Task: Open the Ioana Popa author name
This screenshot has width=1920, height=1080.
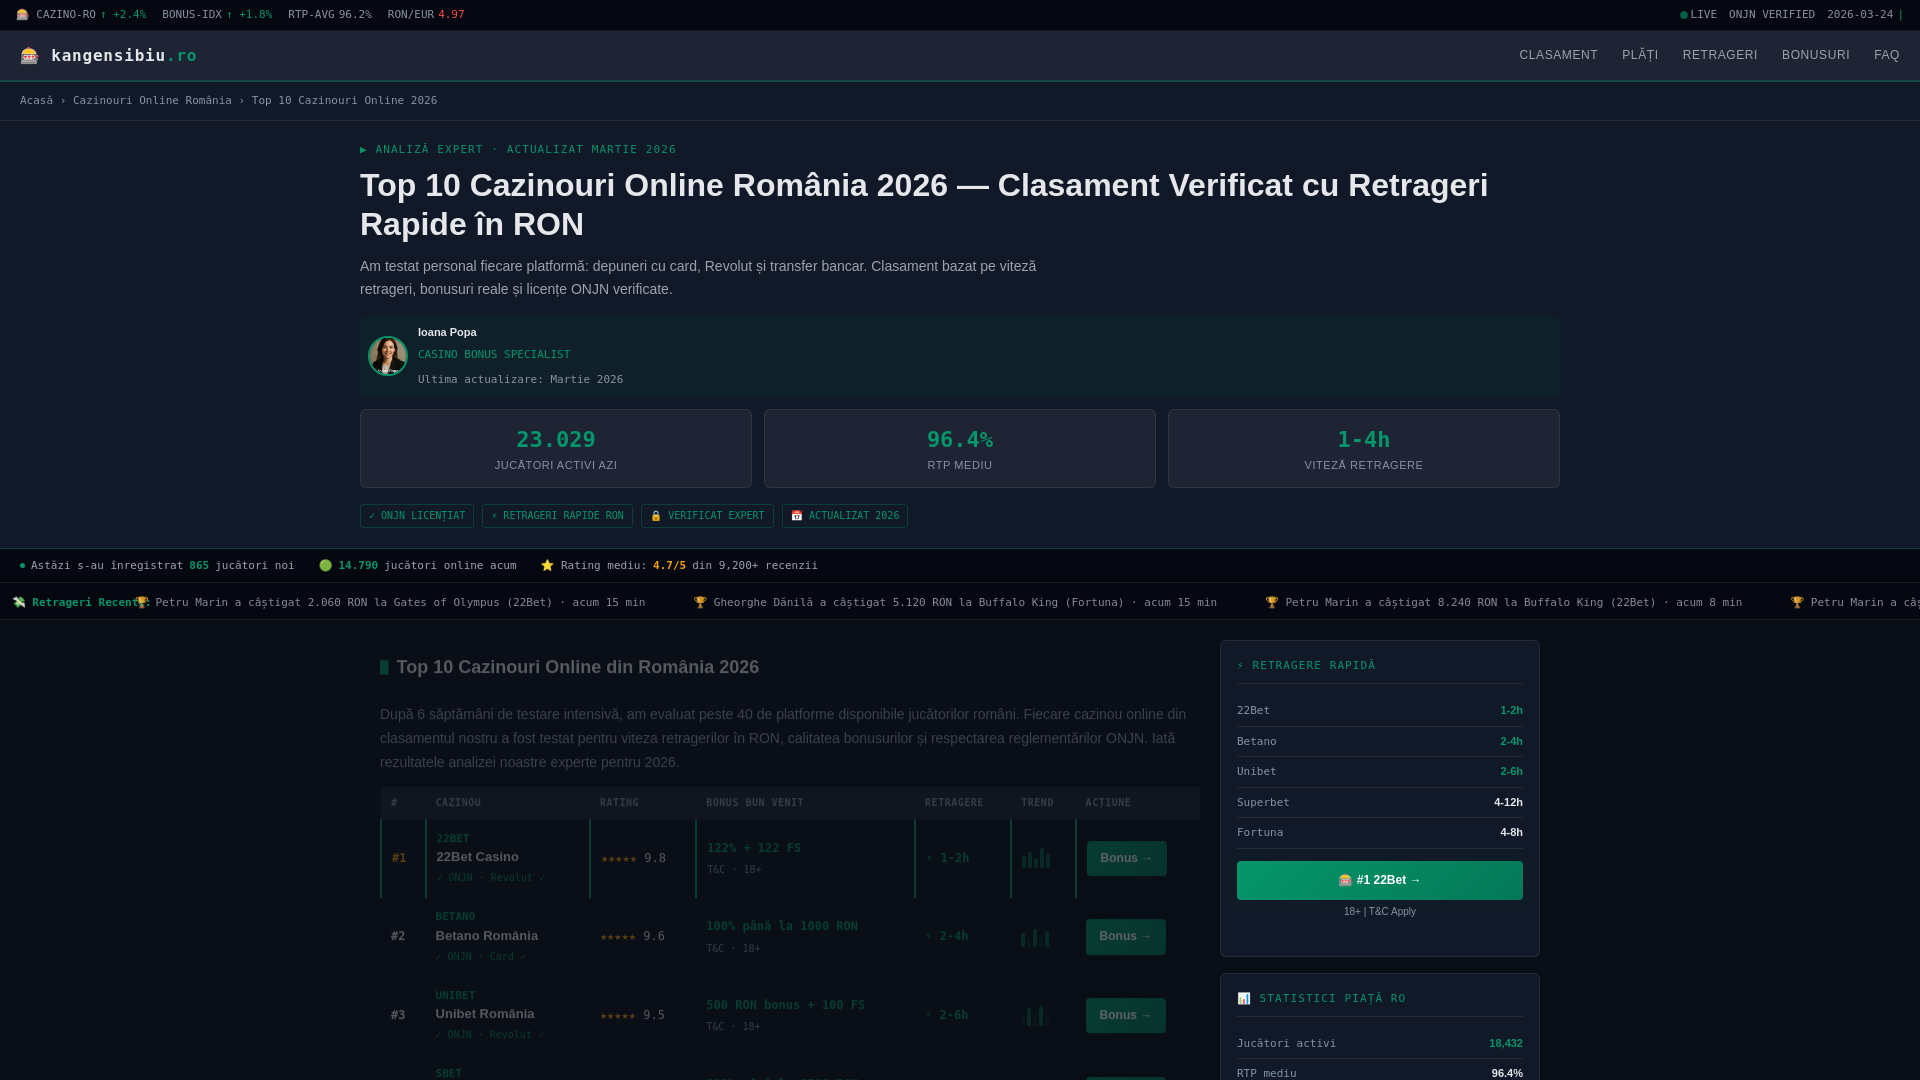Action: (447, 332)
